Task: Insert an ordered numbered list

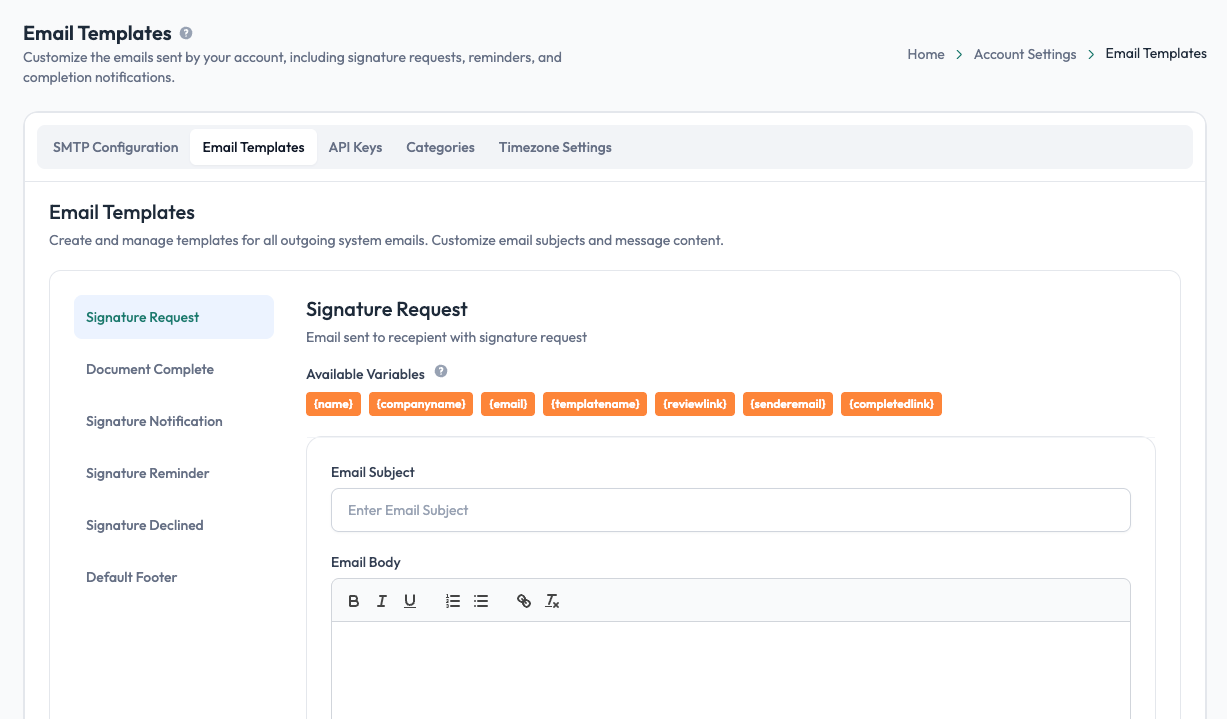Action: coord(453,601)
